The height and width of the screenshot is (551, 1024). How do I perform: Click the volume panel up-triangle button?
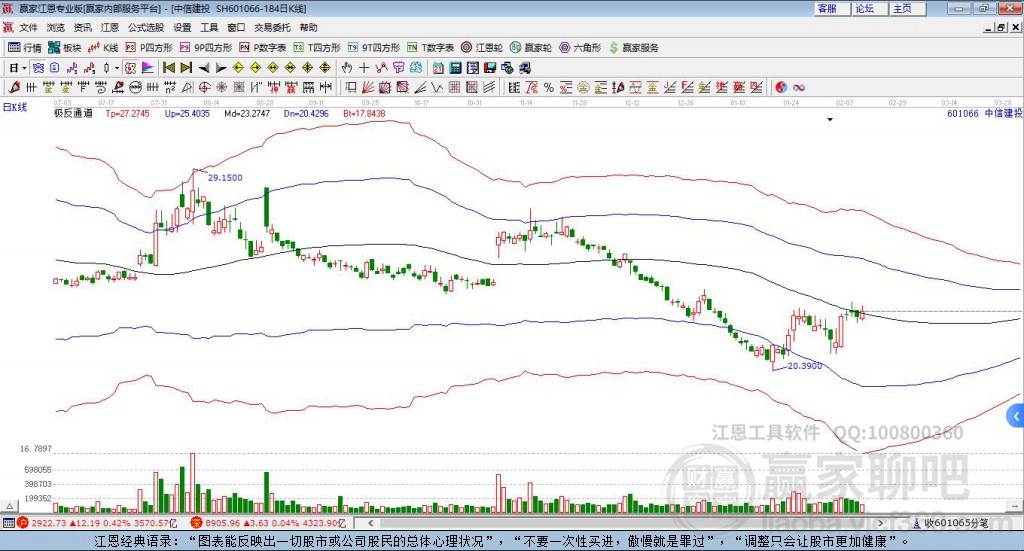(x=9, y=506)
